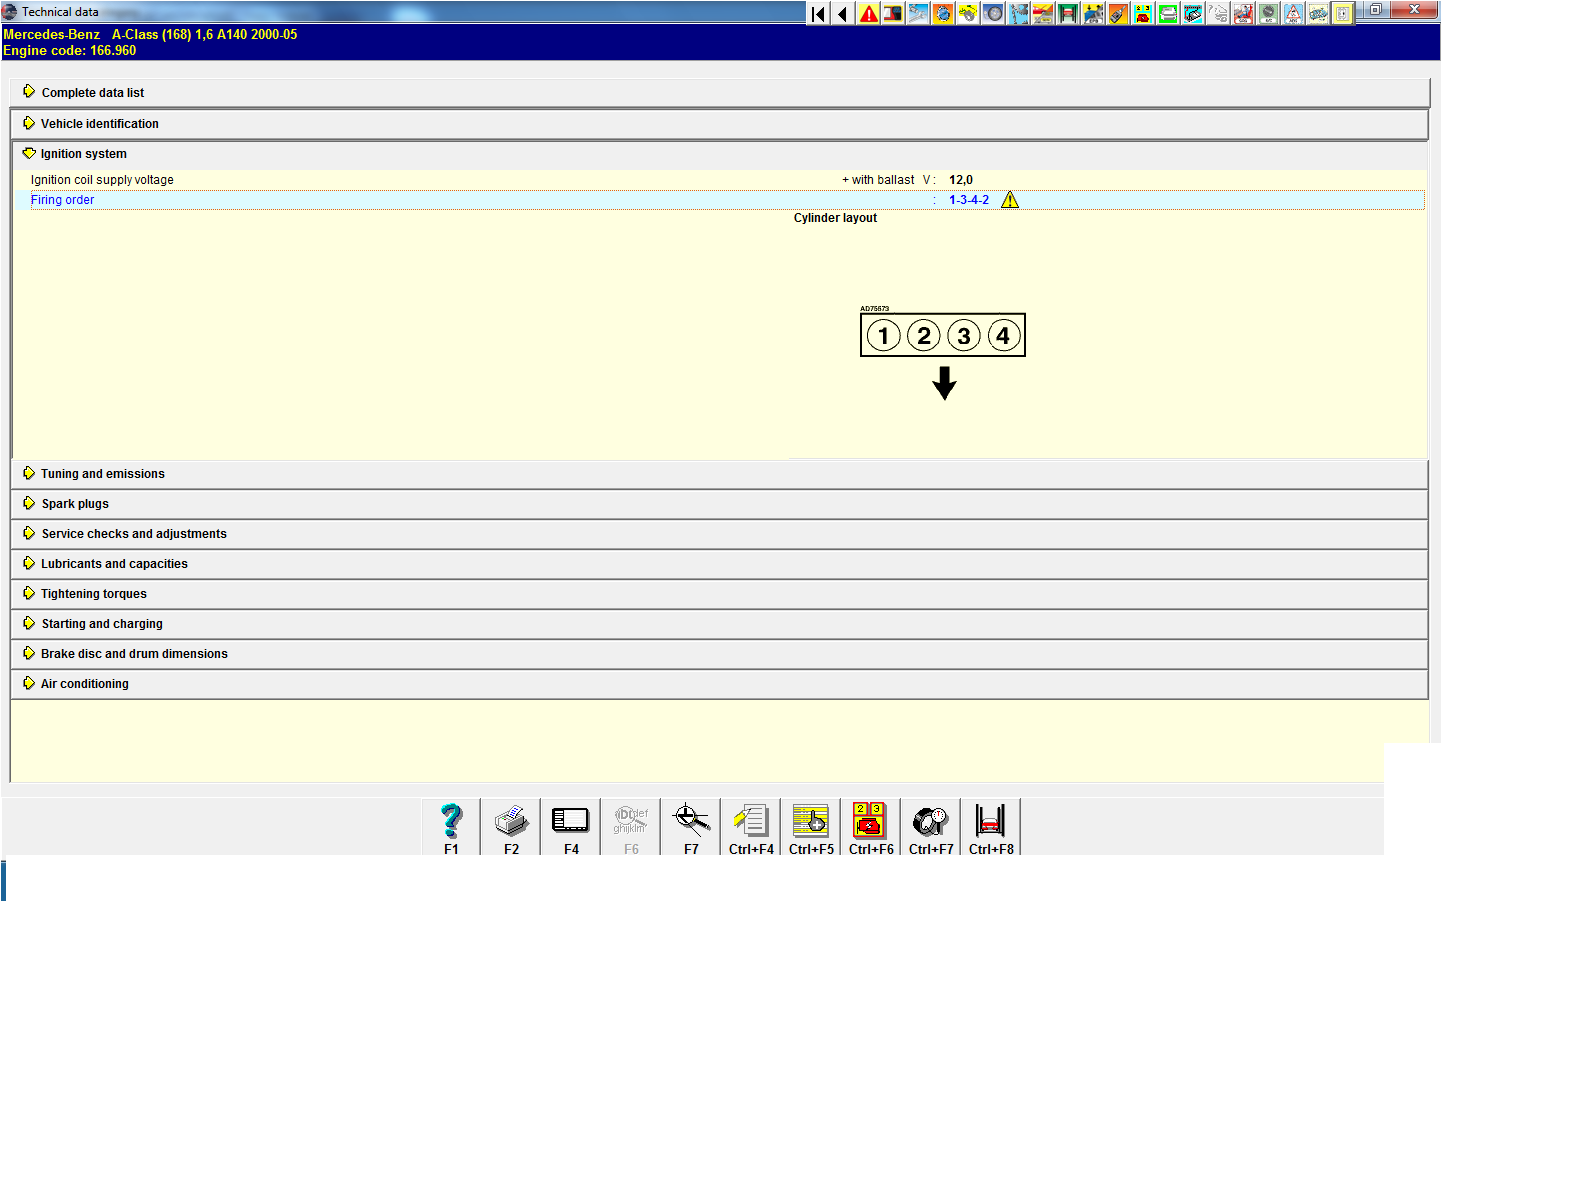1580x1189 pixels.
Task: Click yellow warning triangle beside firing order
Action: click(1010, 200)
